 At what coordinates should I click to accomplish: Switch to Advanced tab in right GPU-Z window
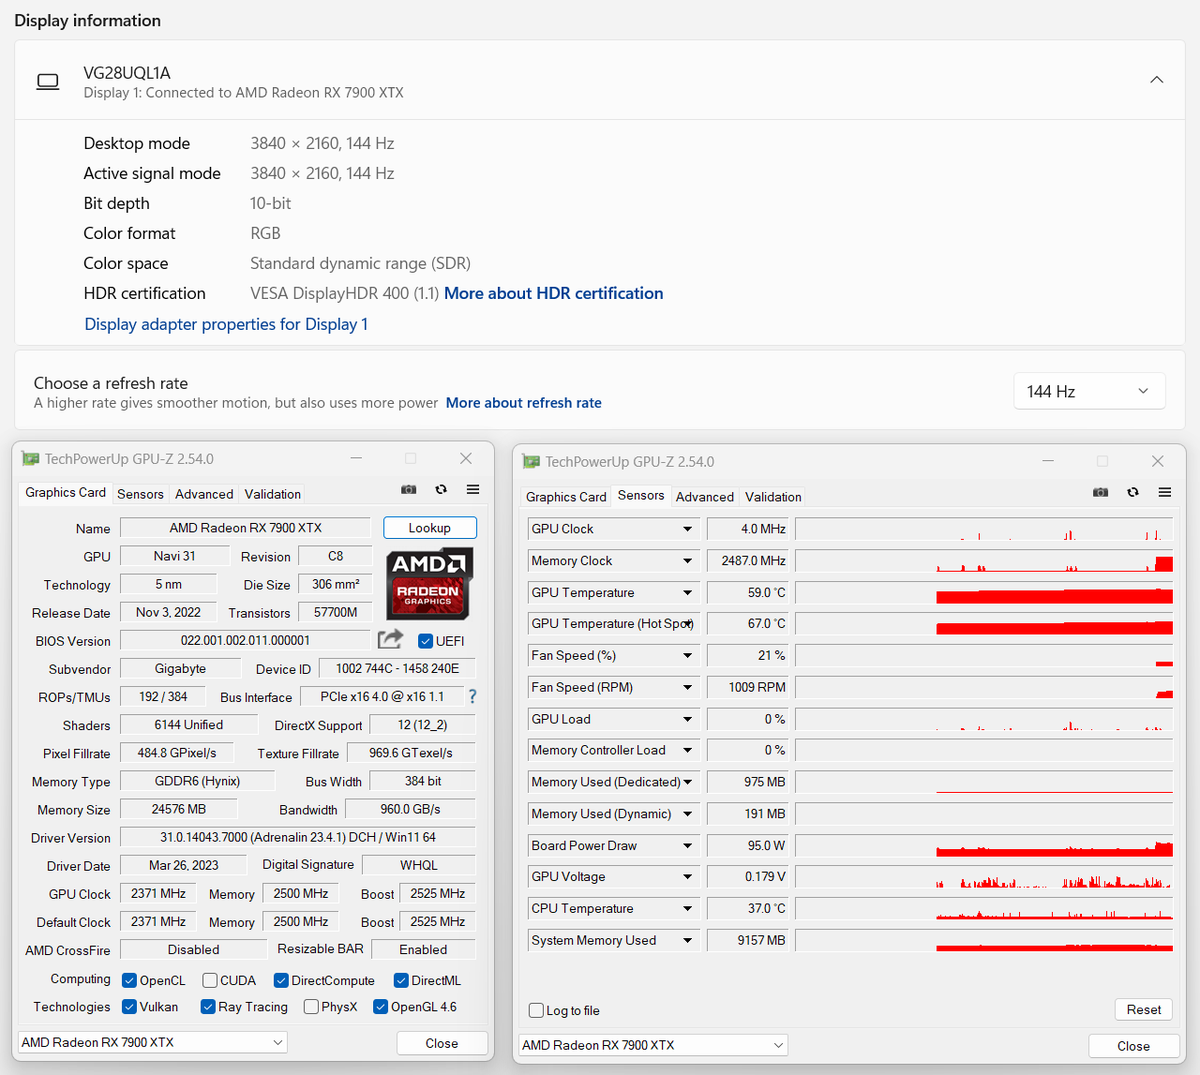pos(705,497)
